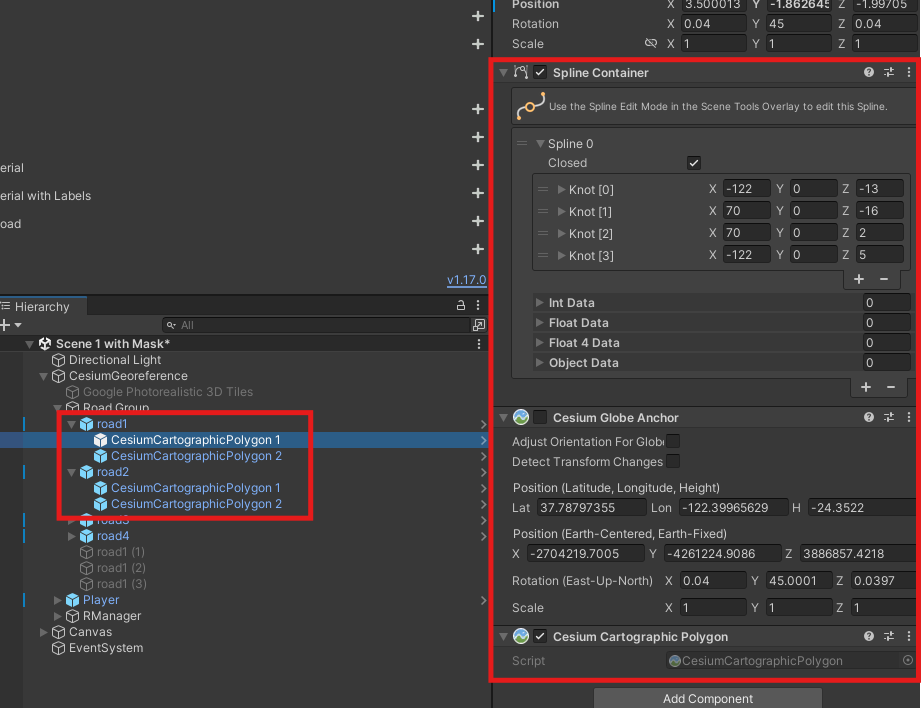Toggle Detect Transform Changes checkbox
This screenshot has height=708, width=922.
[673, 461]
